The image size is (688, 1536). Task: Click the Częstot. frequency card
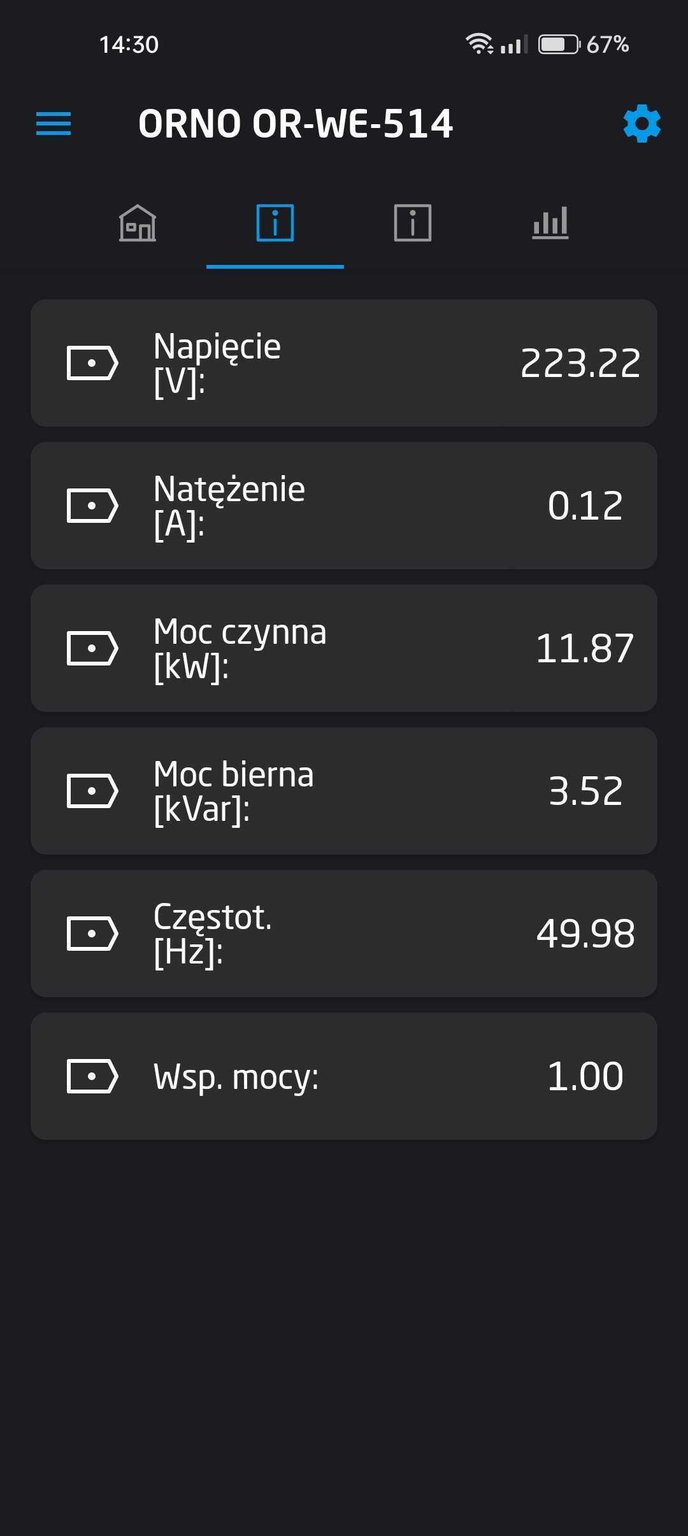344,933
